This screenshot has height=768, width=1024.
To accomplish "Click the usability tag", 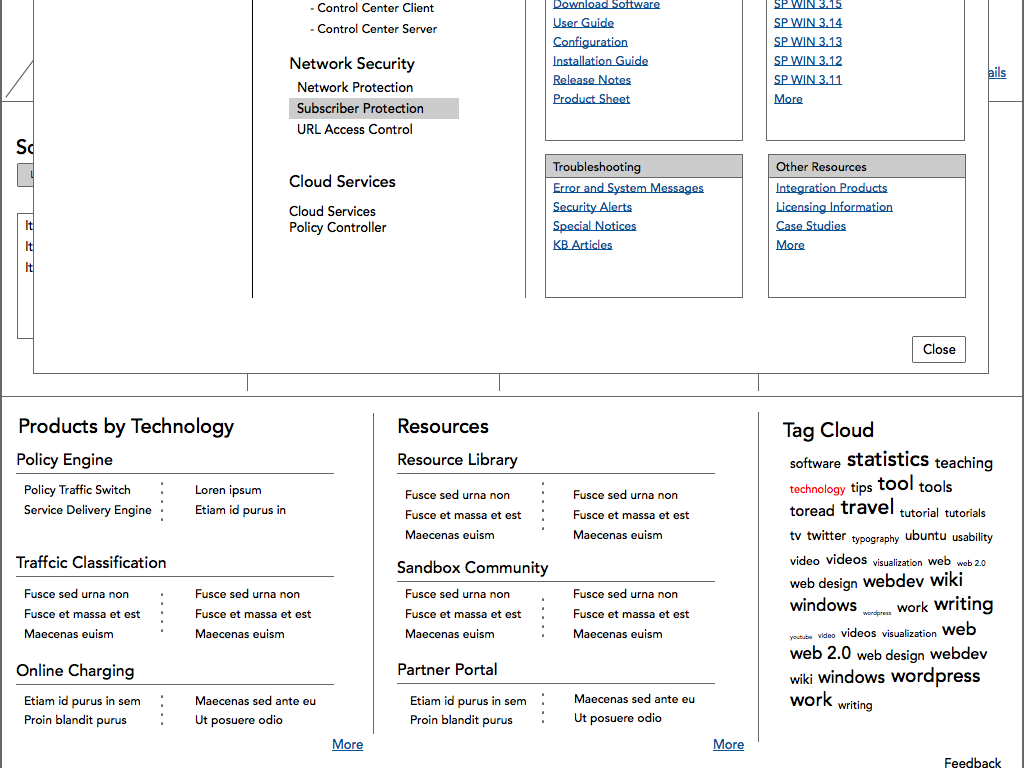I will [x=972, y=537].
